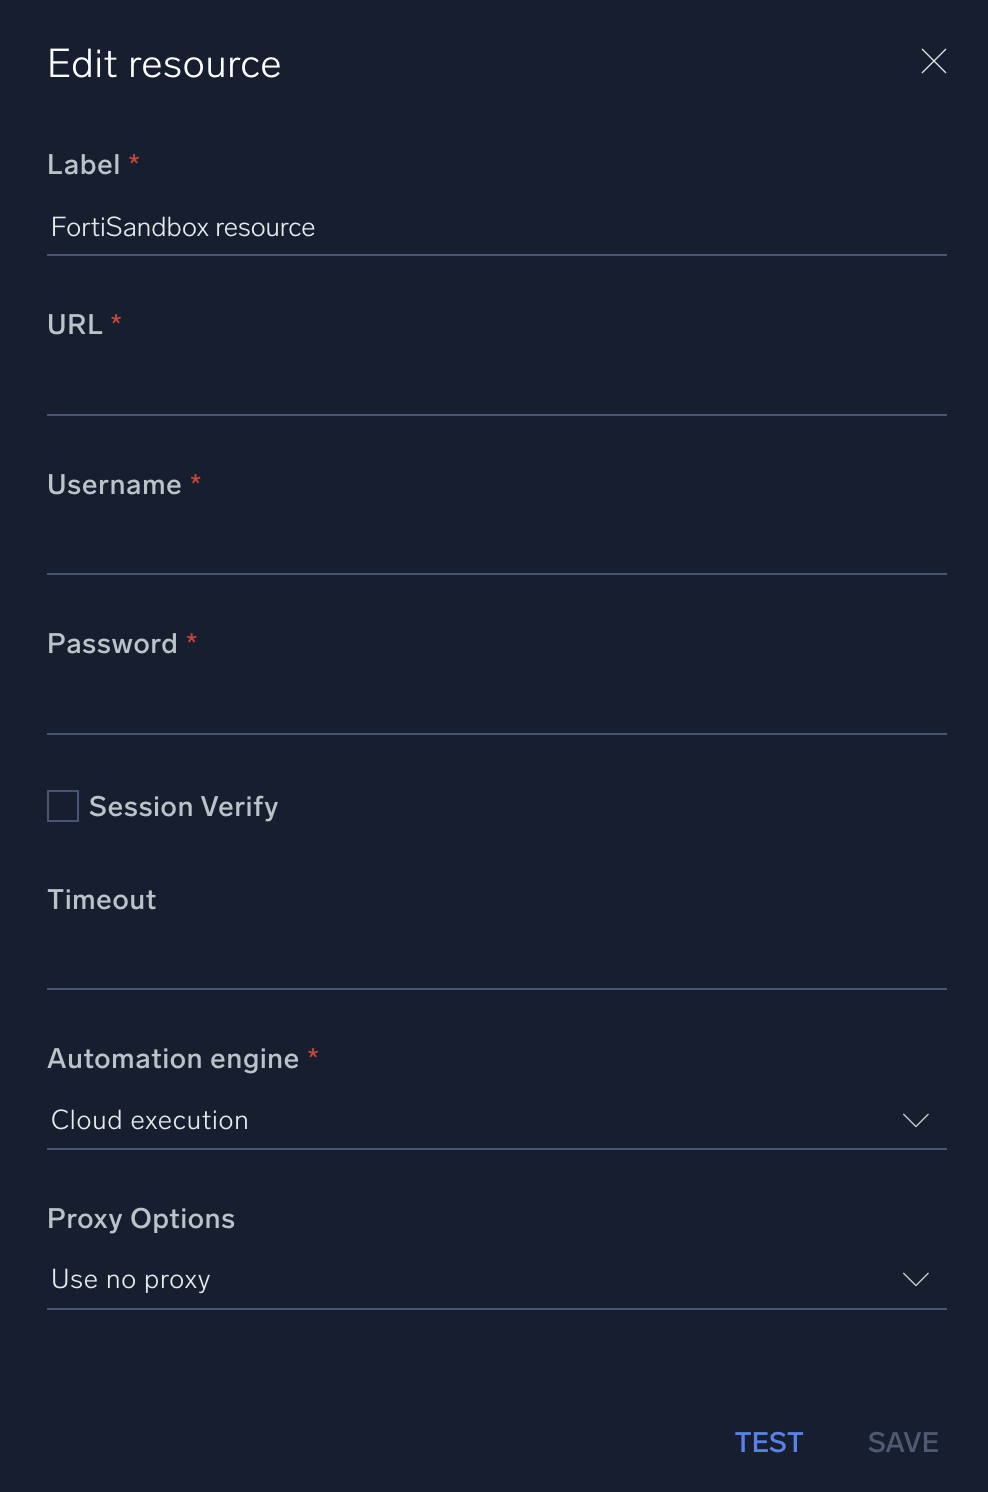Expand the Automation engine chevron arrow
The image size is (988, 1492).
pos(915,1120)
